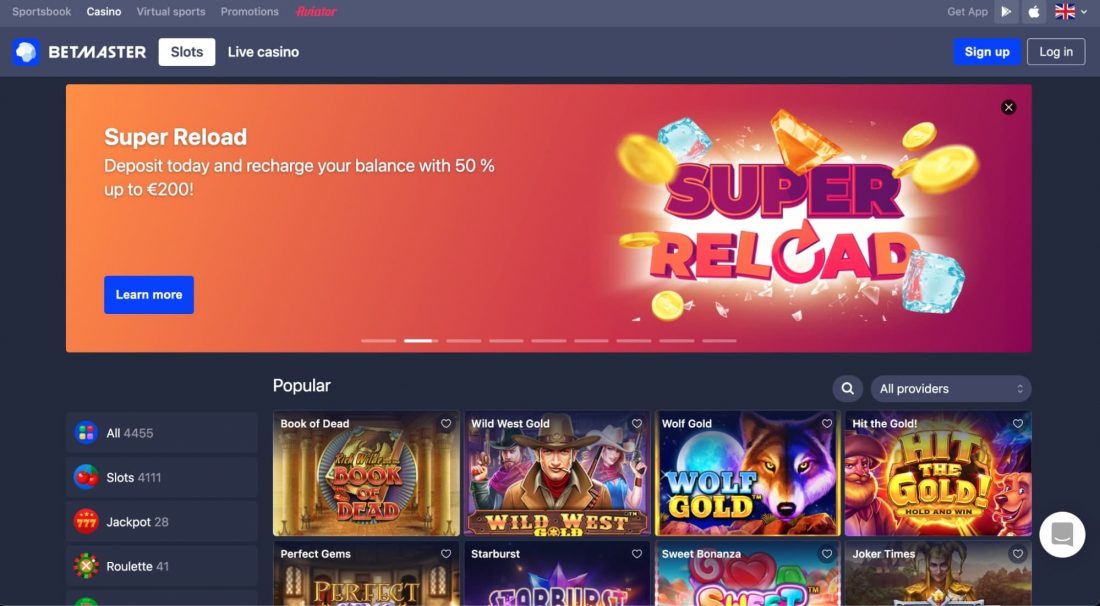Jump to the third banner slide indicator
Screen dimensions: 1100x606
pos(464,341)
